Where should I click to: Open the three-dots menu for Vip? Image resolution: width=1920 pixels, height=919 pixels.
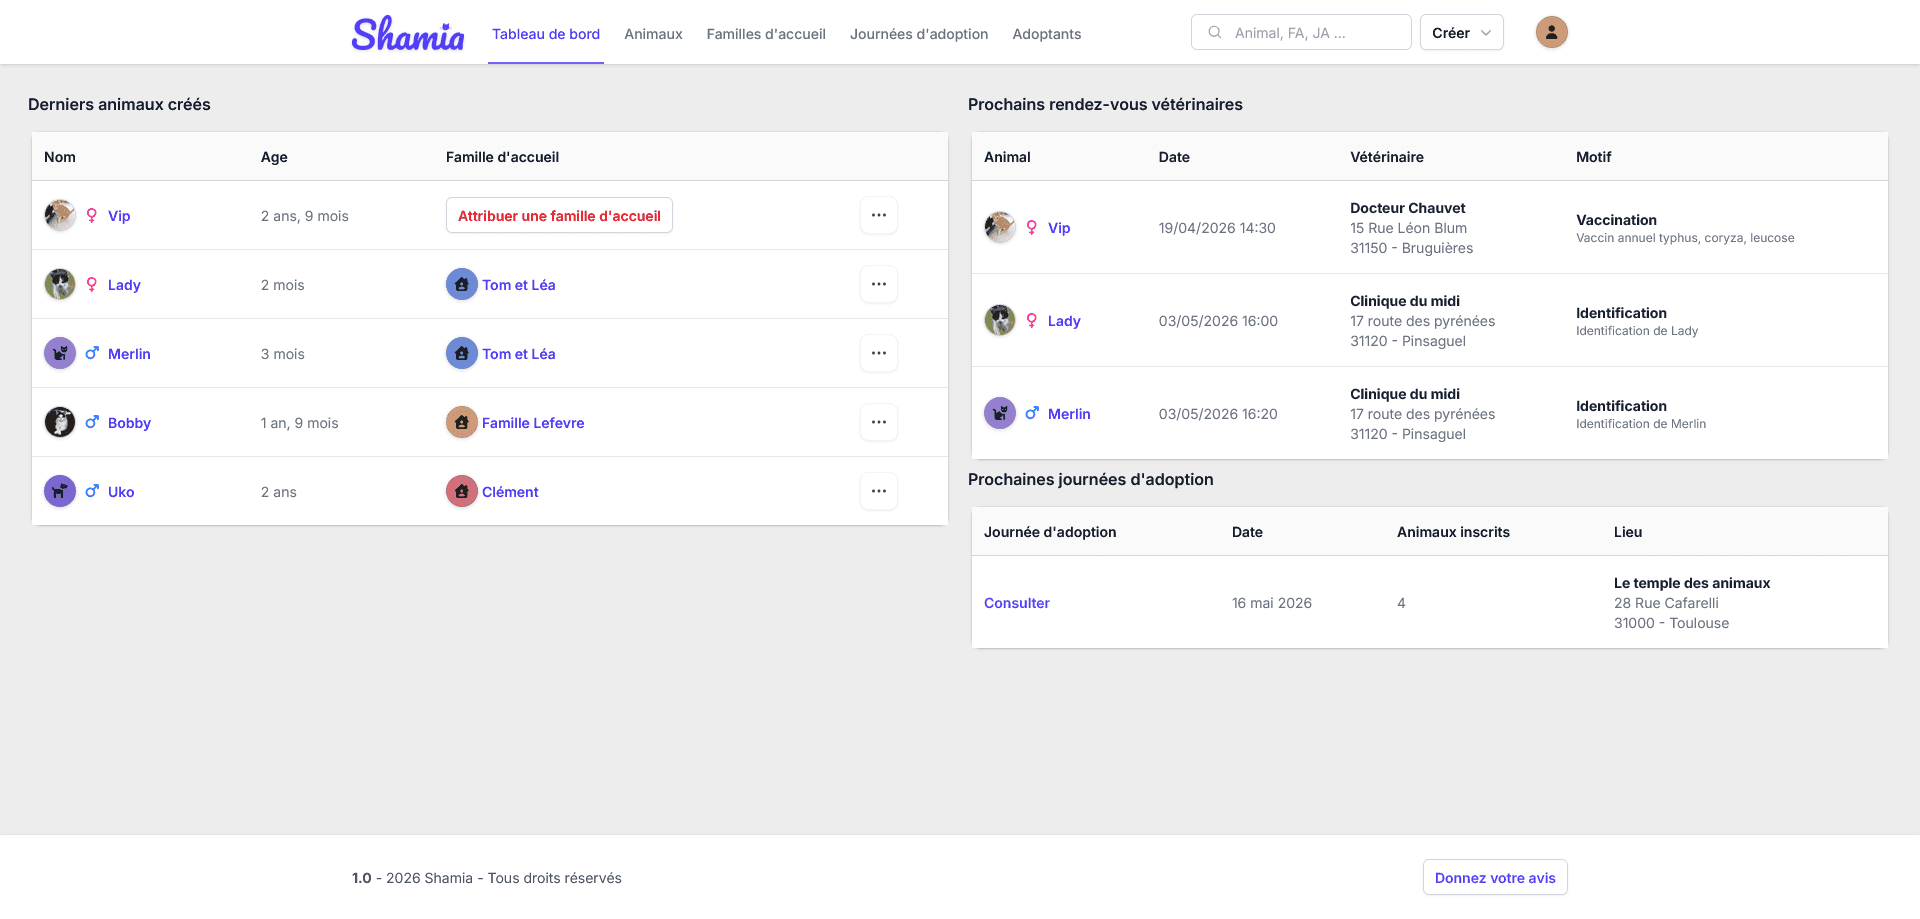tap(878, 216)
